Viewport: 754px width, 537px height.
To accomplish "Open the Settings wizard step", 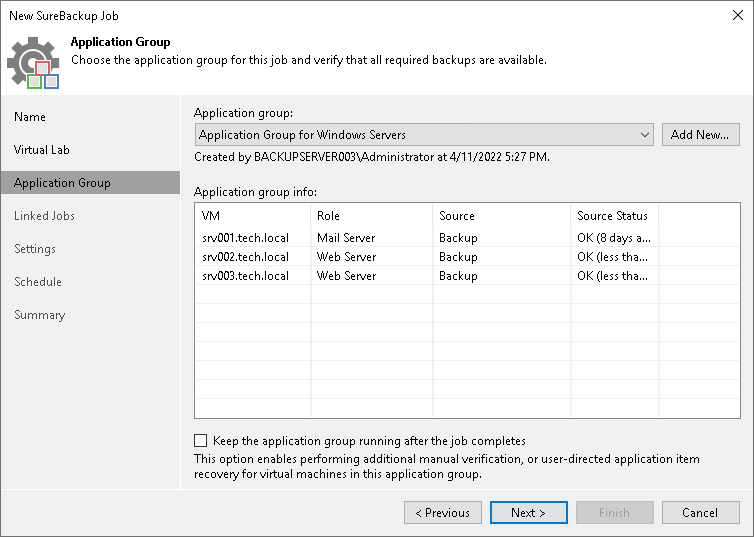I will 35,249.
